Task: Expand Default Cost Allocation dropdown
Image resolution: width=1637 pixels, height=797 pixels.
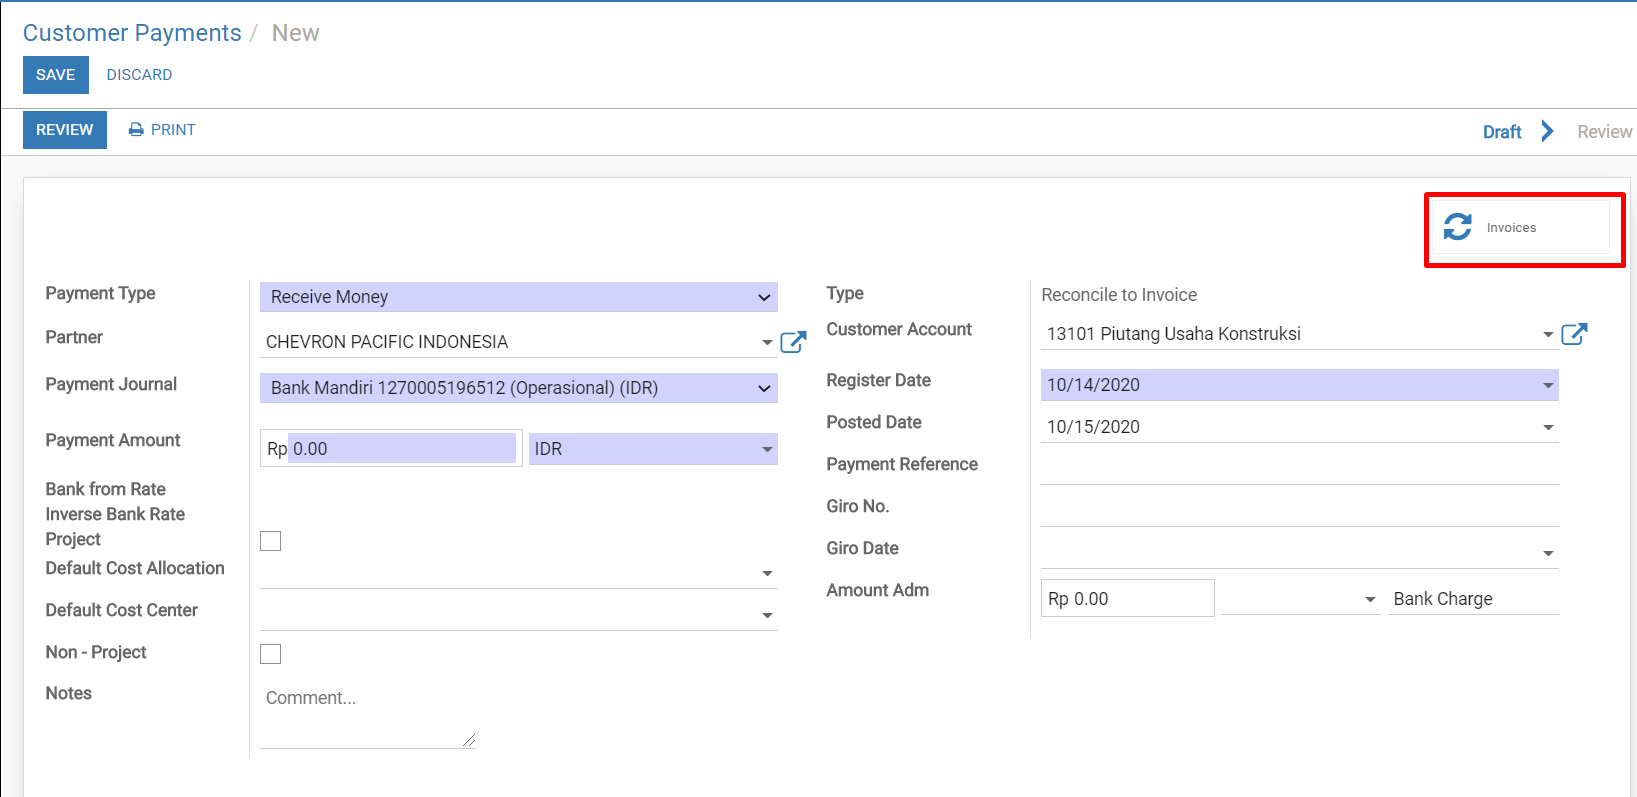Action: (767, 574)
